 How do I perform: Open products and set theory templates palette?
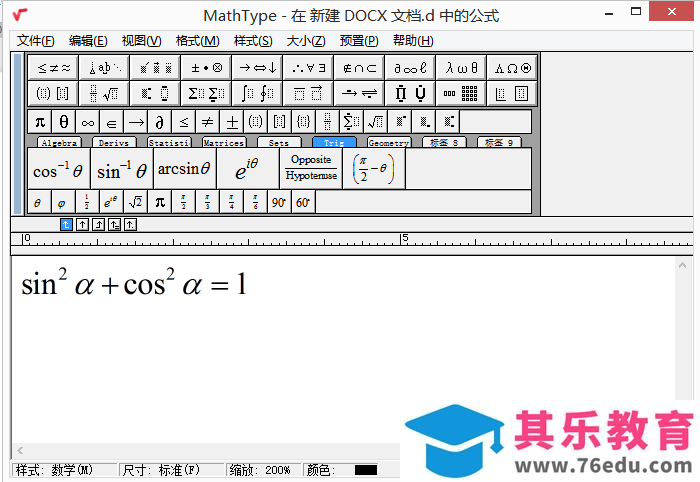click(x=410, y=93)
